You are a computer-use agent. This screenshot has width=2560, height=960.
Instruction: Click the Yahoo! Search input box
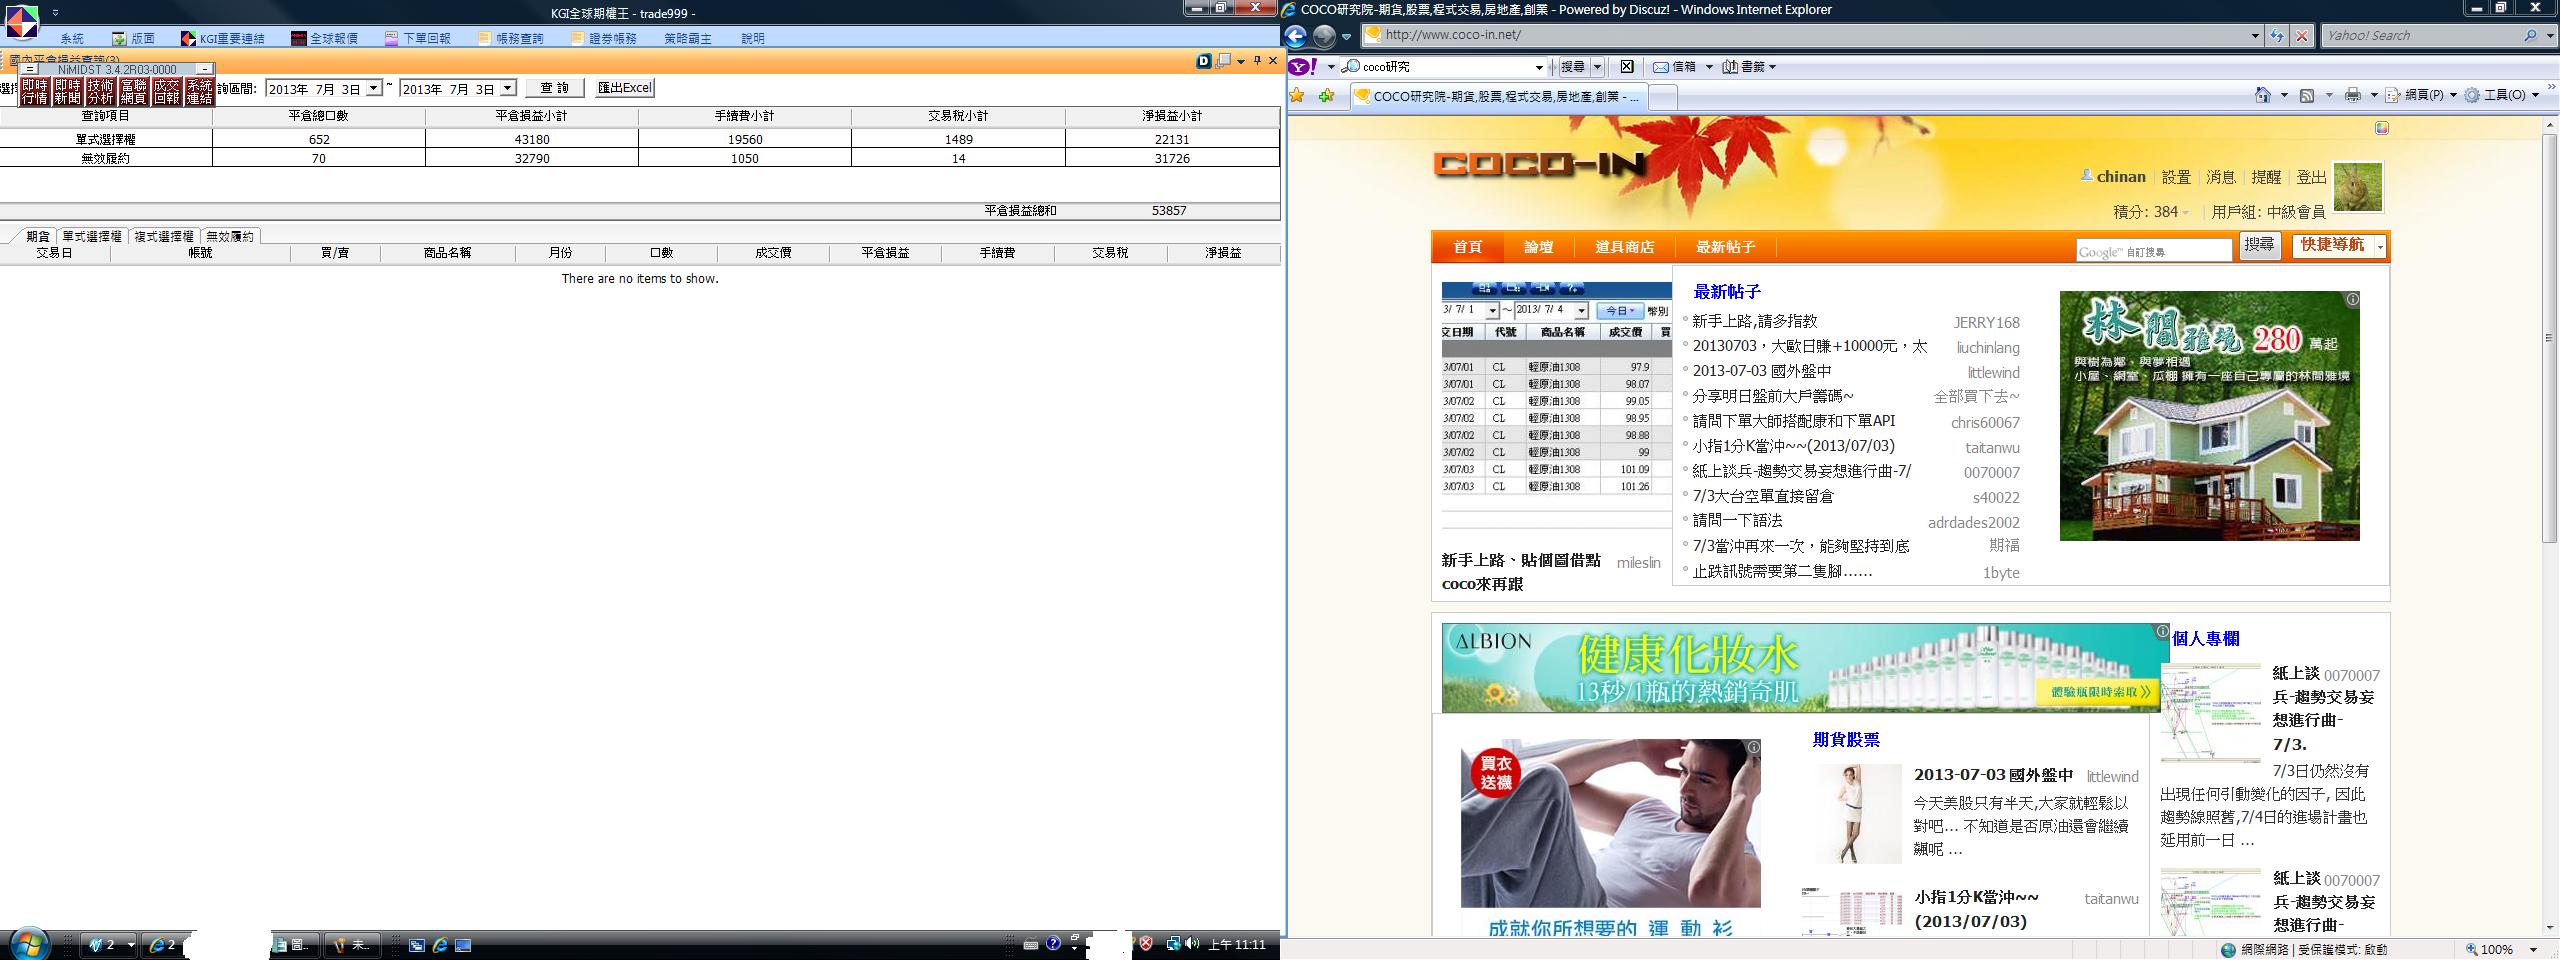2422,35
